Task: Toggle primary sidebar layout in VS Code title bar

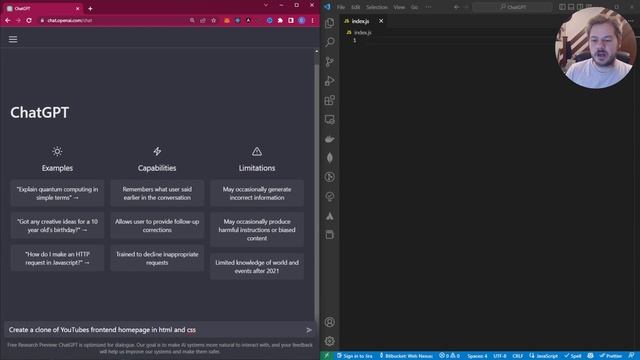Action: pyautogui.click(x=562, y=7)
